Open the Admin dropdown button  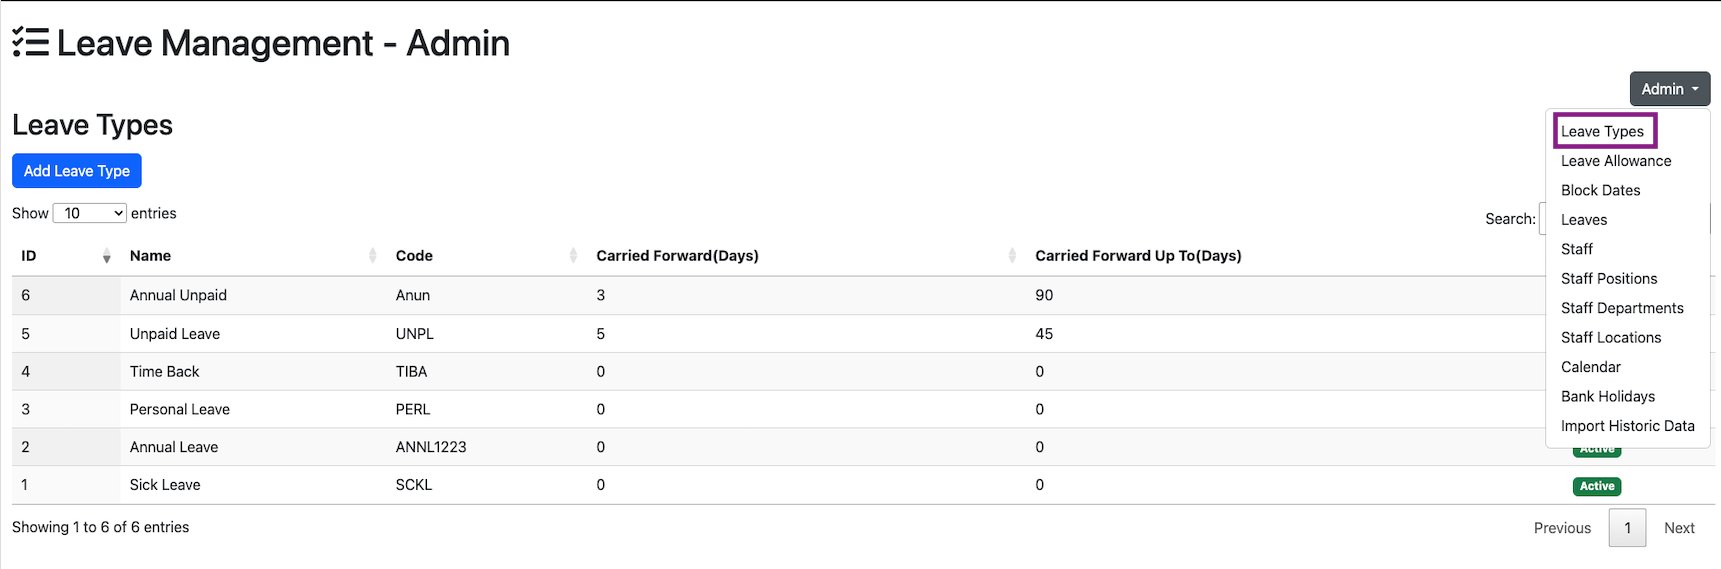click(1669, 89)
